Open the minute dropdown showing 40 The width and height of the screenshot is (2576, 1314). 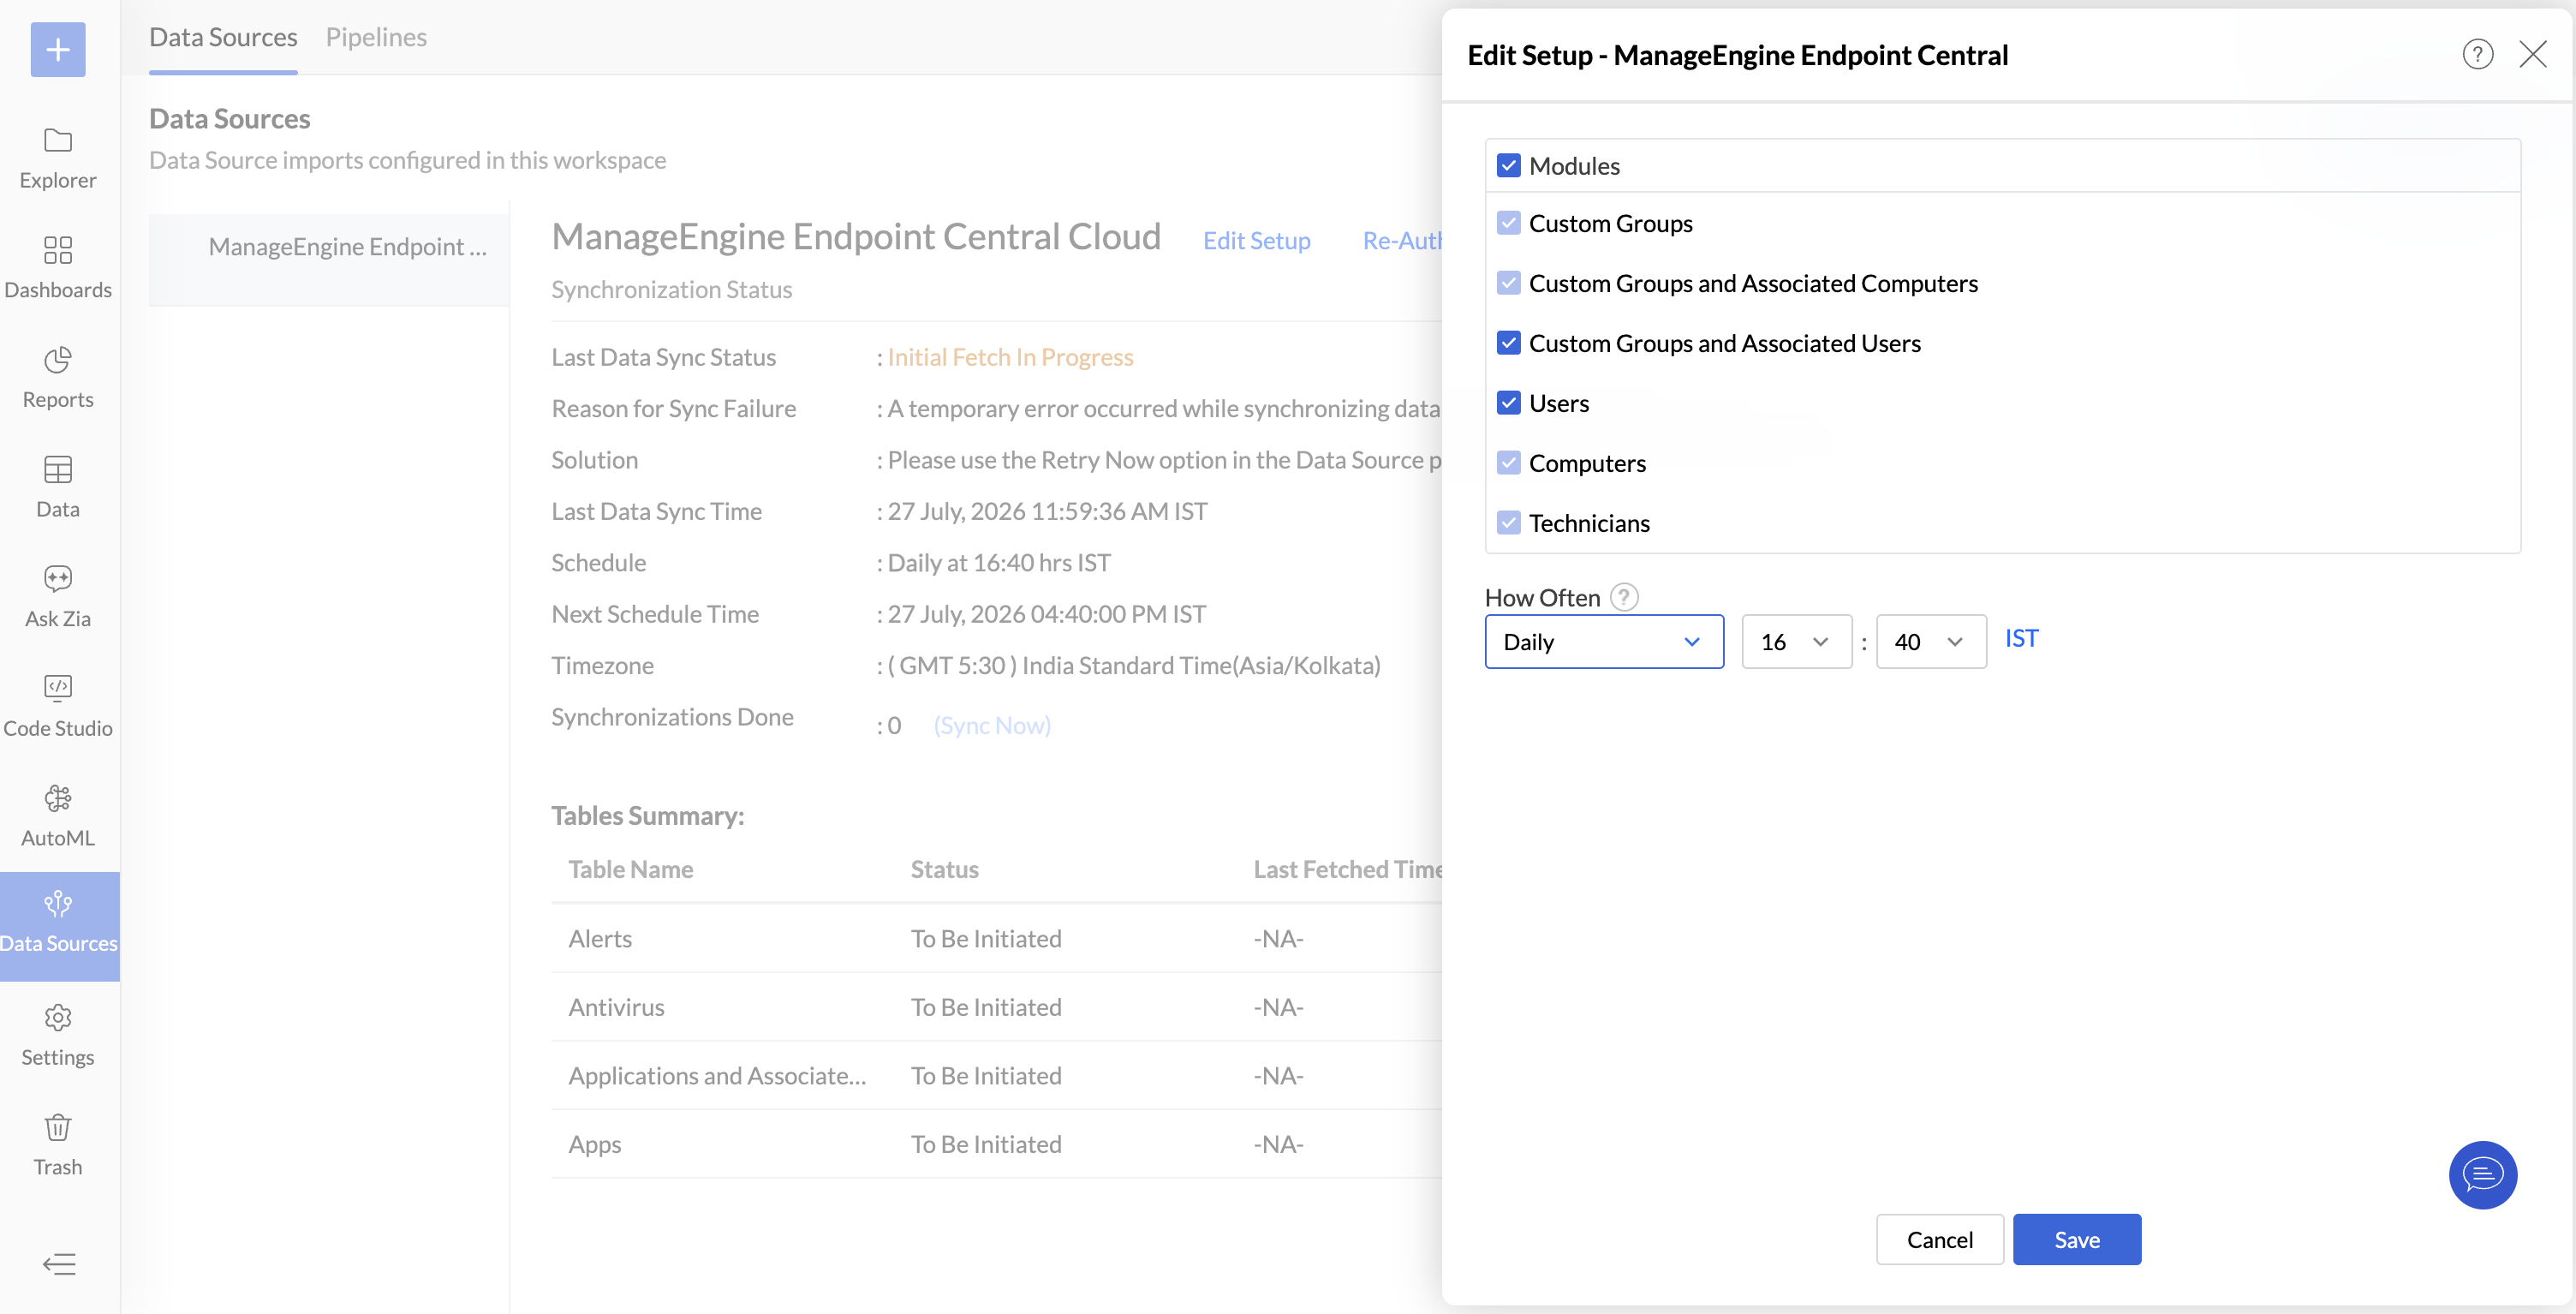[1931, 641]
